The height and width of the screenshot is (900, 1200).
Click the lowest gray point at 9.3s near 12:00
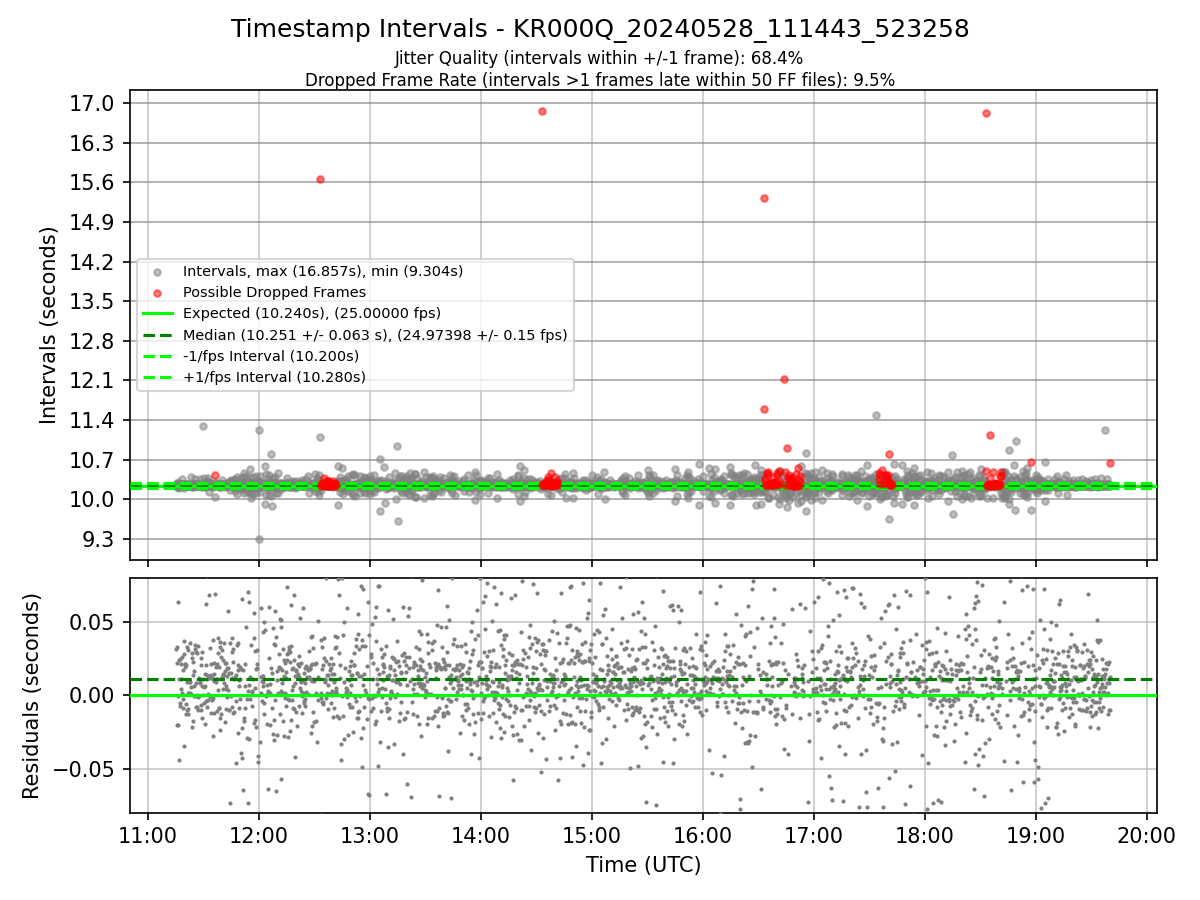259,539
